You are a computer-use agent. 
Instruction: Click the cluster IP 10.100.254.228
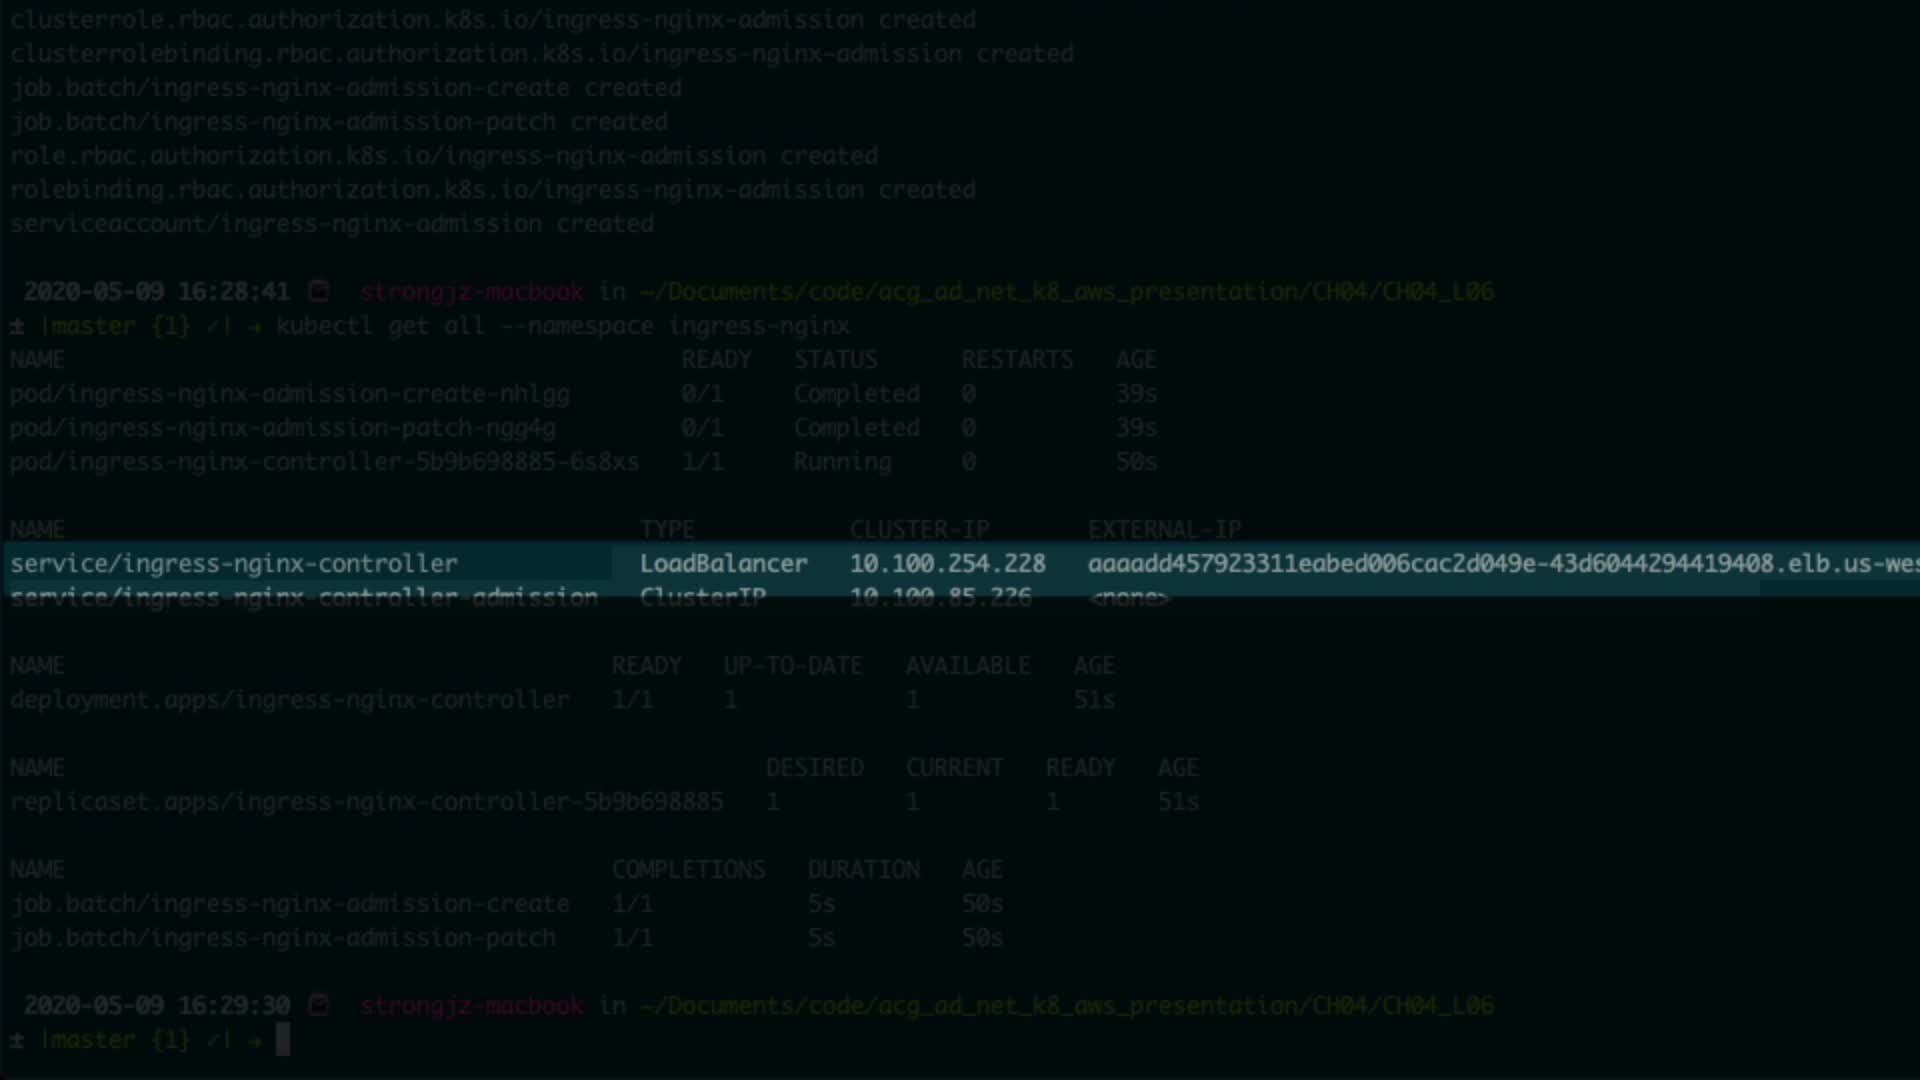[x=947, y=564]
